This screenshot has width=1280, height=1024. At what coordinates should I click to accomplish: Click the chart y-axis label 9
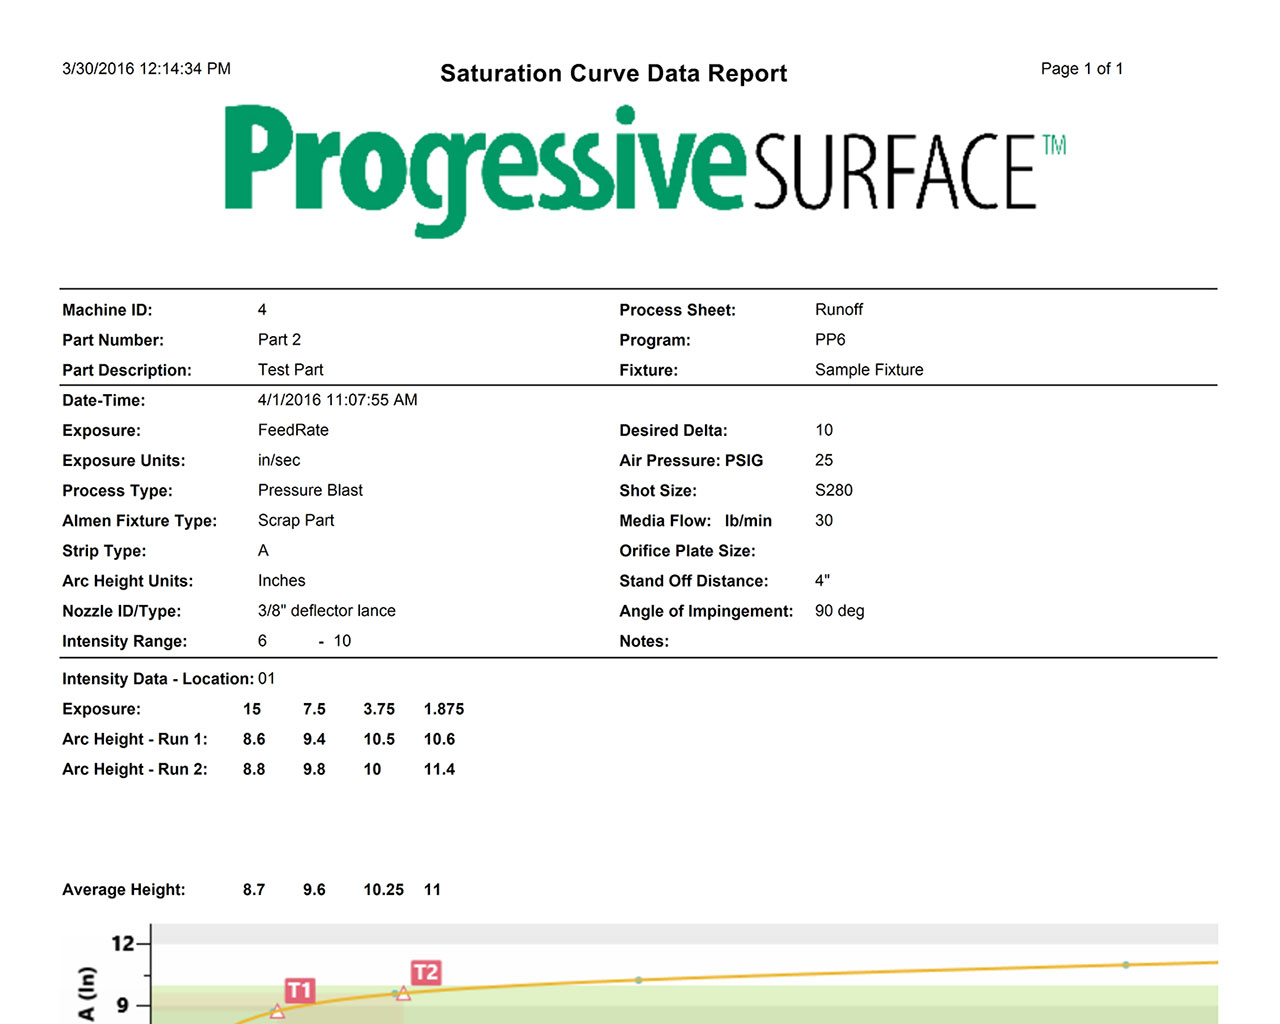(123, 1005)
